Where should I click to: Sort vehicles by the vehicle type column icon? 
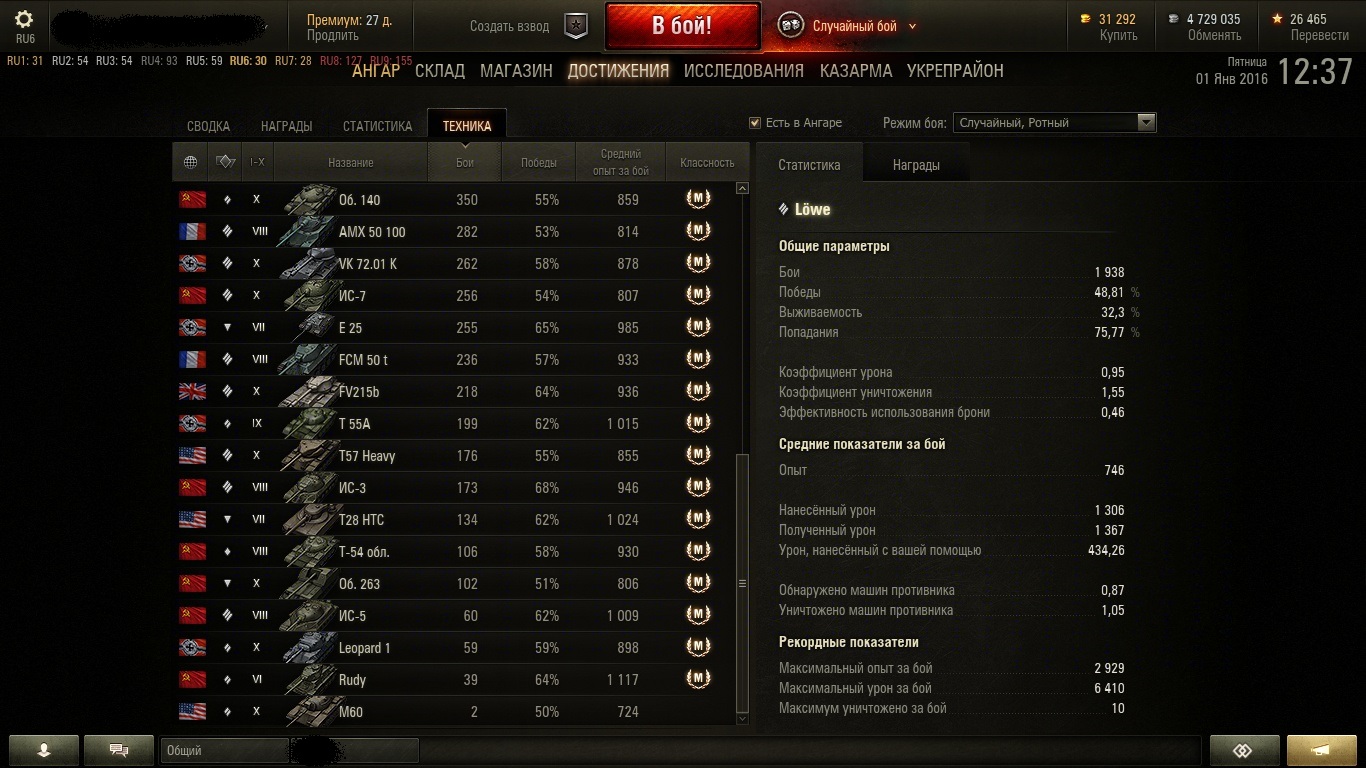click(225, 162)
